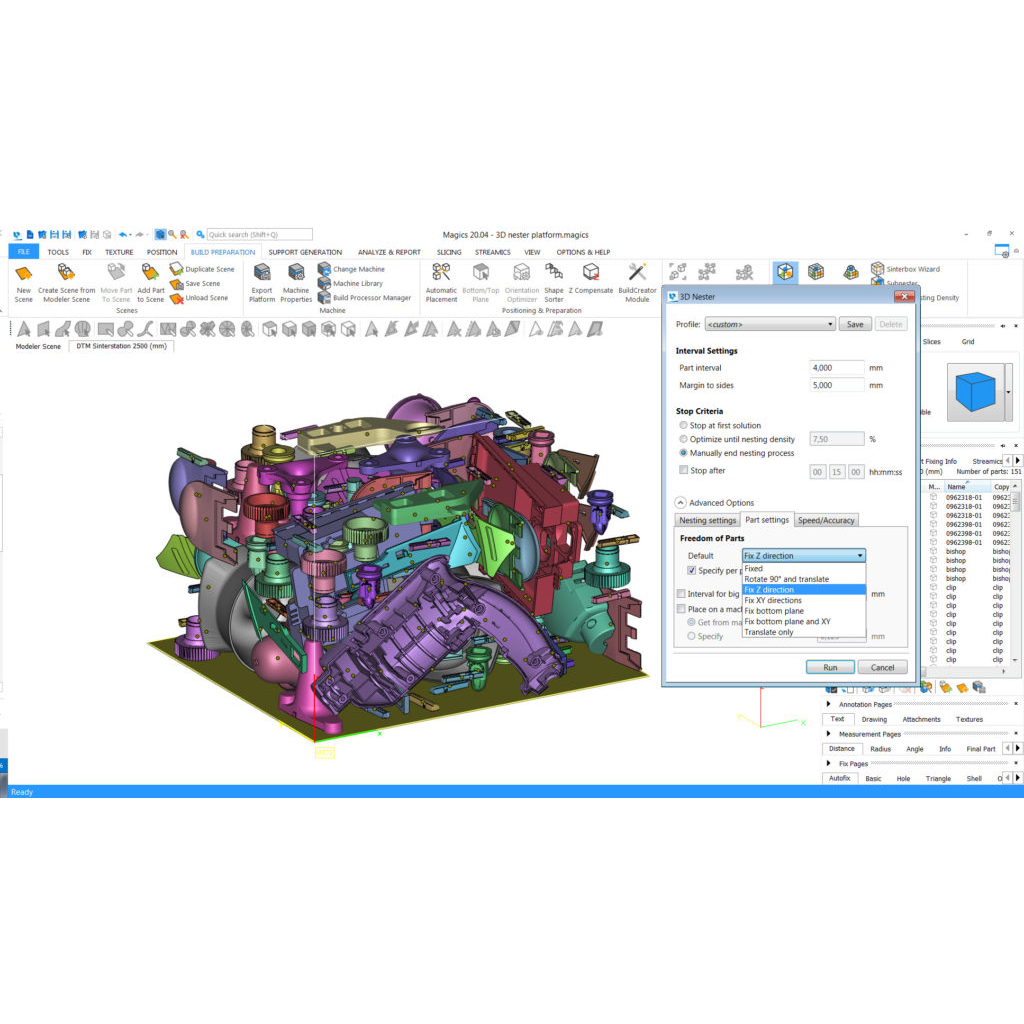The width and height of the screenshot is (1024, 1024).
Task: Click Change Machine
Action: pyautogui.click(x=351, y=269)
